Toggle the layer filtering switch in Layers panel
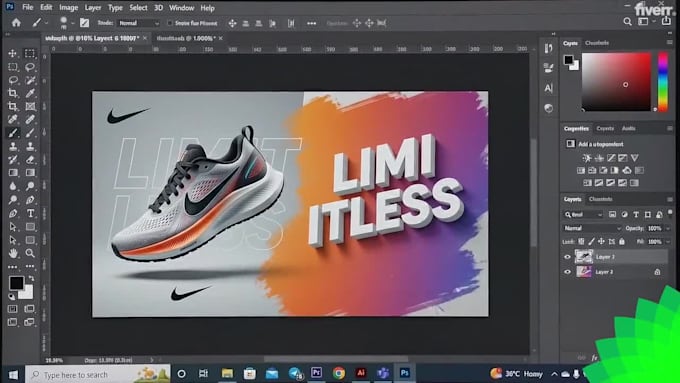 (670, 214)
